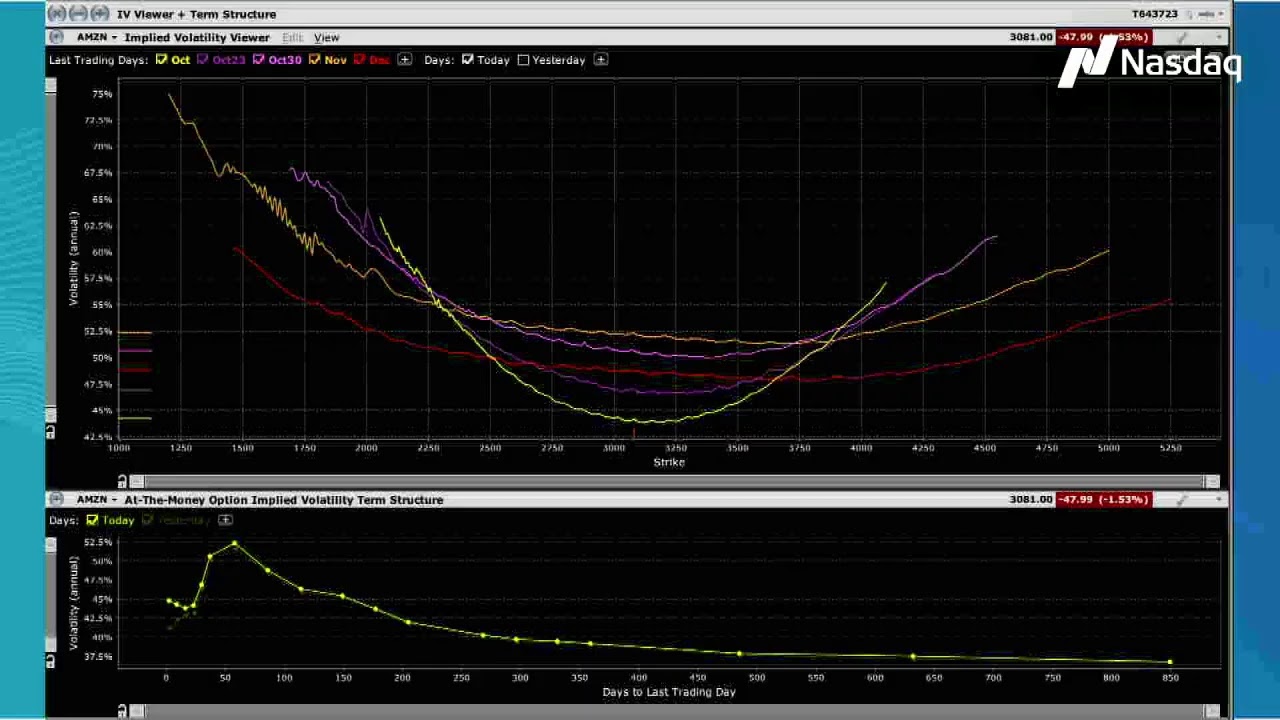Uncheck Today in IV Viewer days
The height and width of the screenshot is (720, 1280).
tap(467, 60)
